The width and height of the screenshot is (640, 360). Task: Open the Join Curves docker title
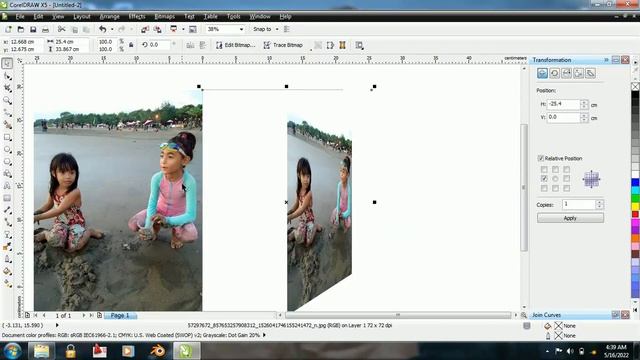(547, 315)
